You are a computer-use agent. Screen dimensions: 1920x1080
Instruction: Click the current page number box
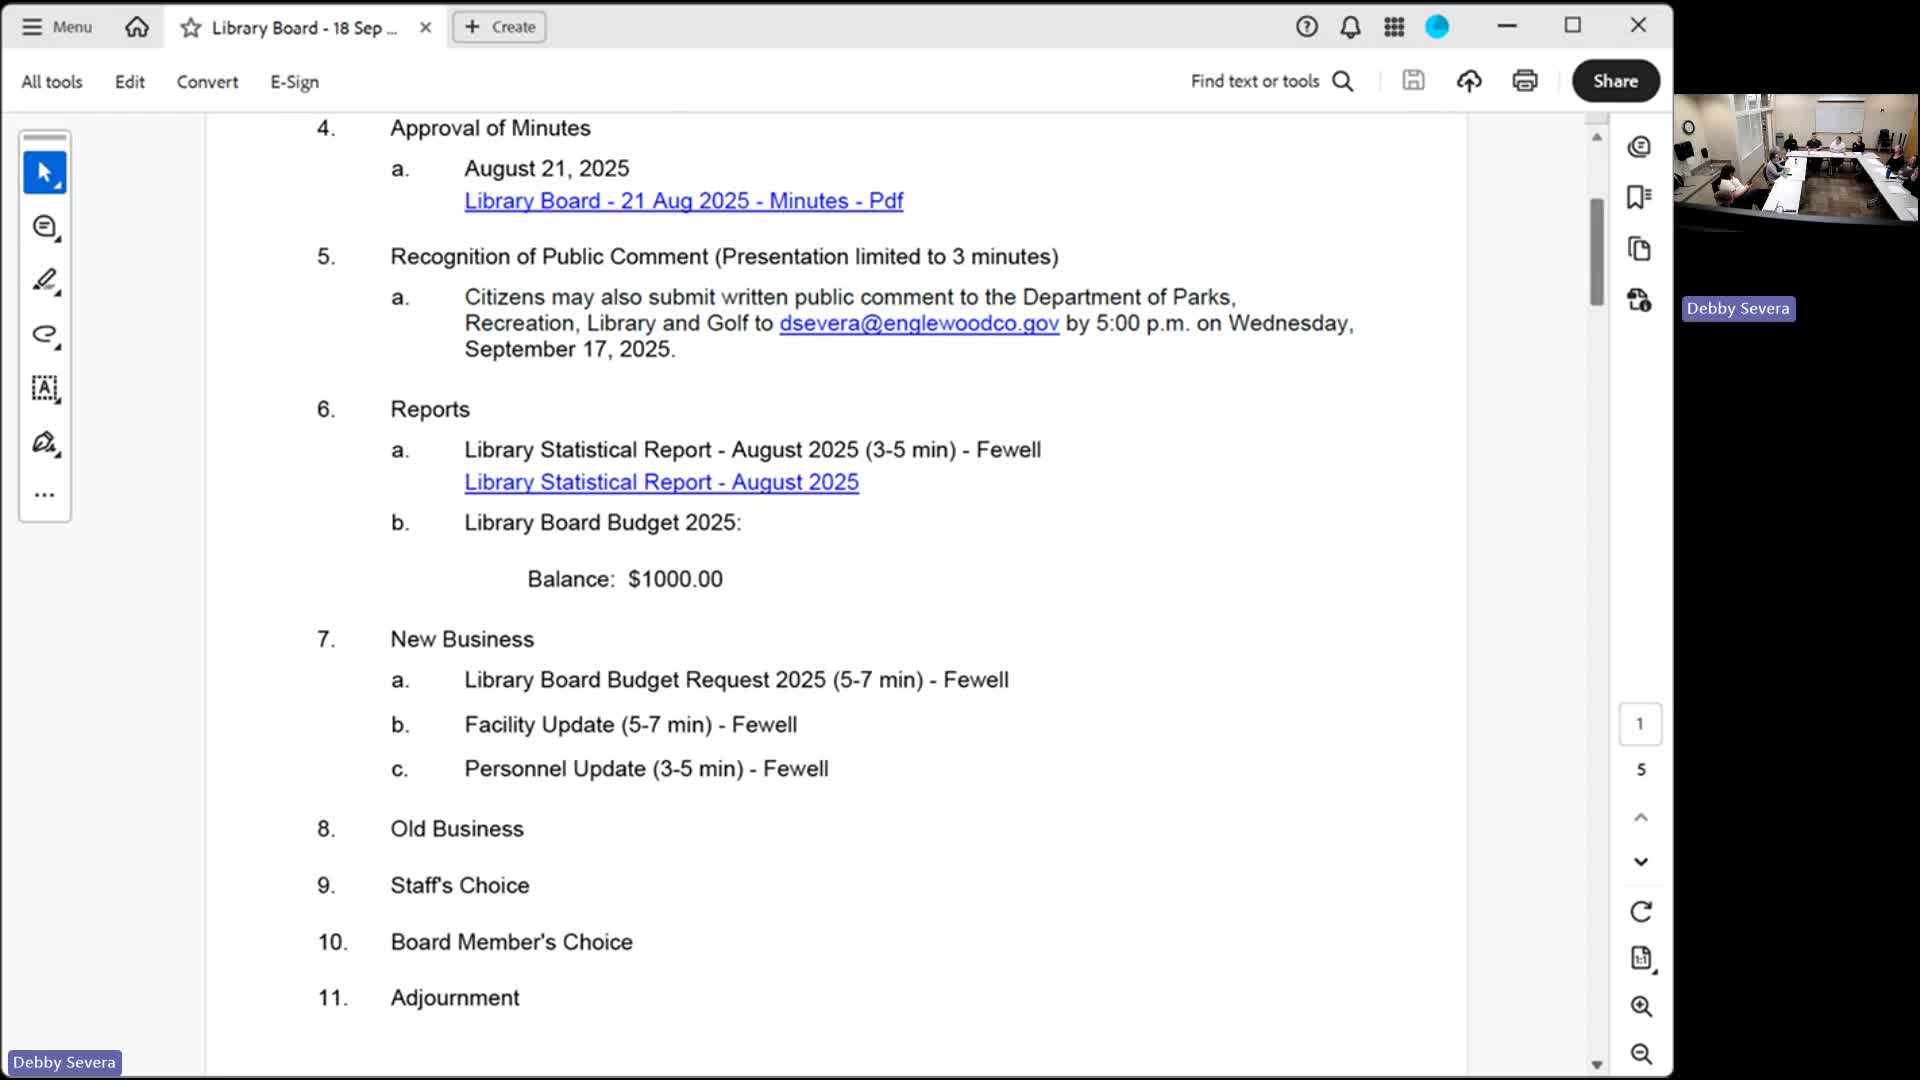(x=1639, y=724)
